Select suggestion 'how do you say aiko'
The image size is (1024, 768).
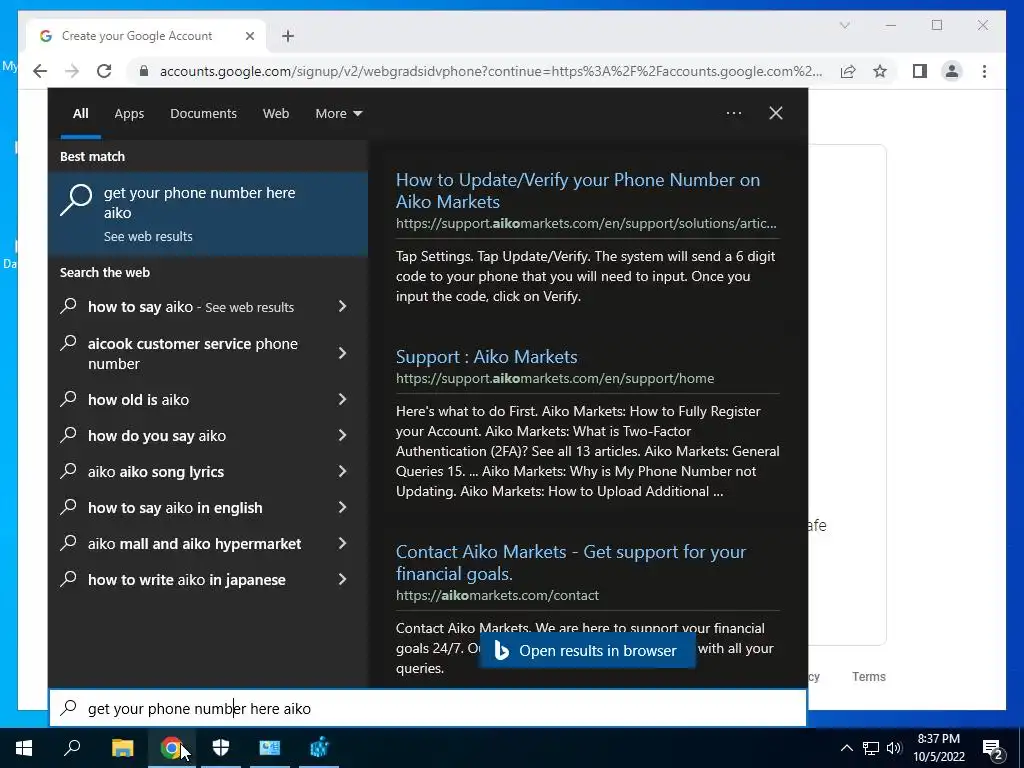pyautogui.click(x=157, y=436)
